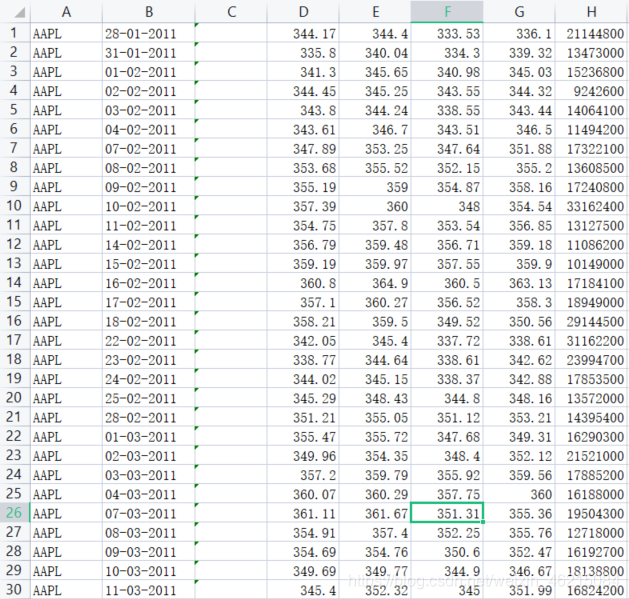Click cell containing 353.25
Screen dimensions: 629x599
375,148
